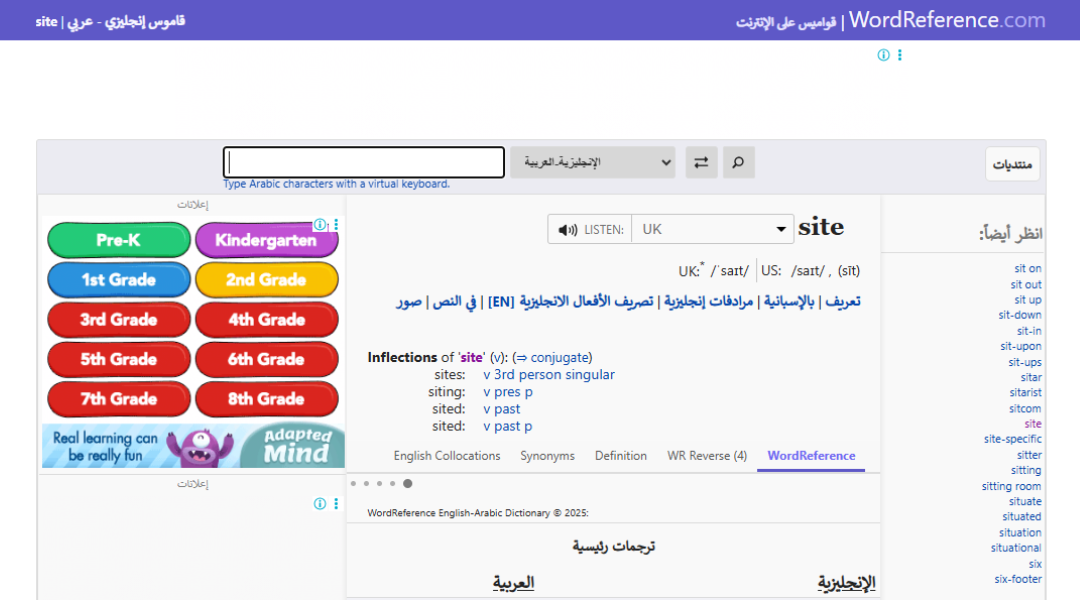The image size is (1080, 600).
Task: Open the forums button (منتديات)
Action: [1012, 165]
